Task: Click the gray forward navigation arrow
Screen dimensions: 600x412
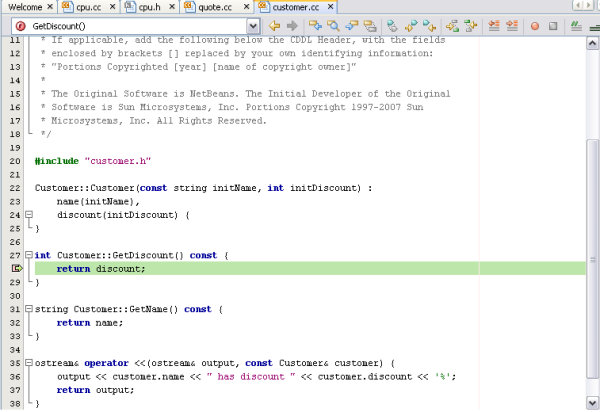Action: (292, 26)
